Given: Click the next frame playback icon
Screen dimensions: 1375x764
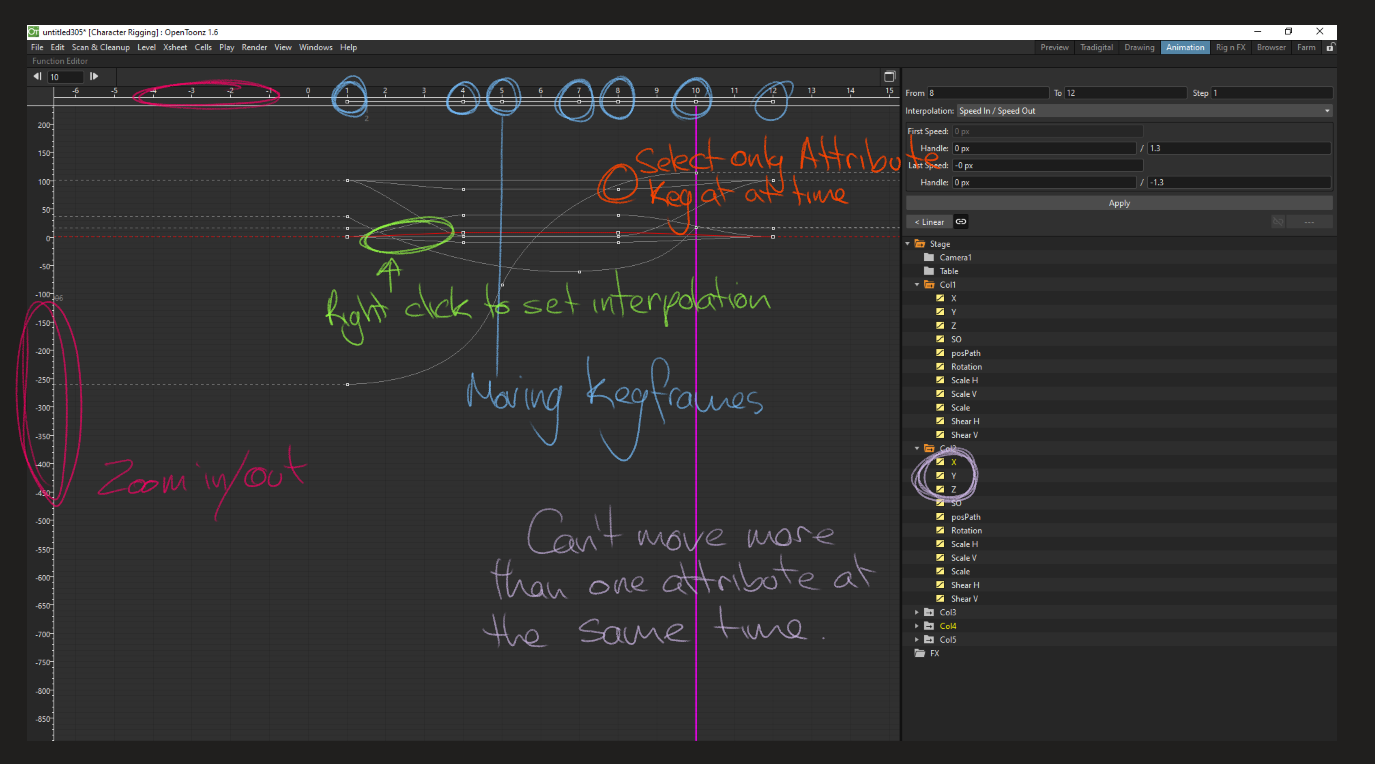Looking at the screenshot, I should coord(94,76).
